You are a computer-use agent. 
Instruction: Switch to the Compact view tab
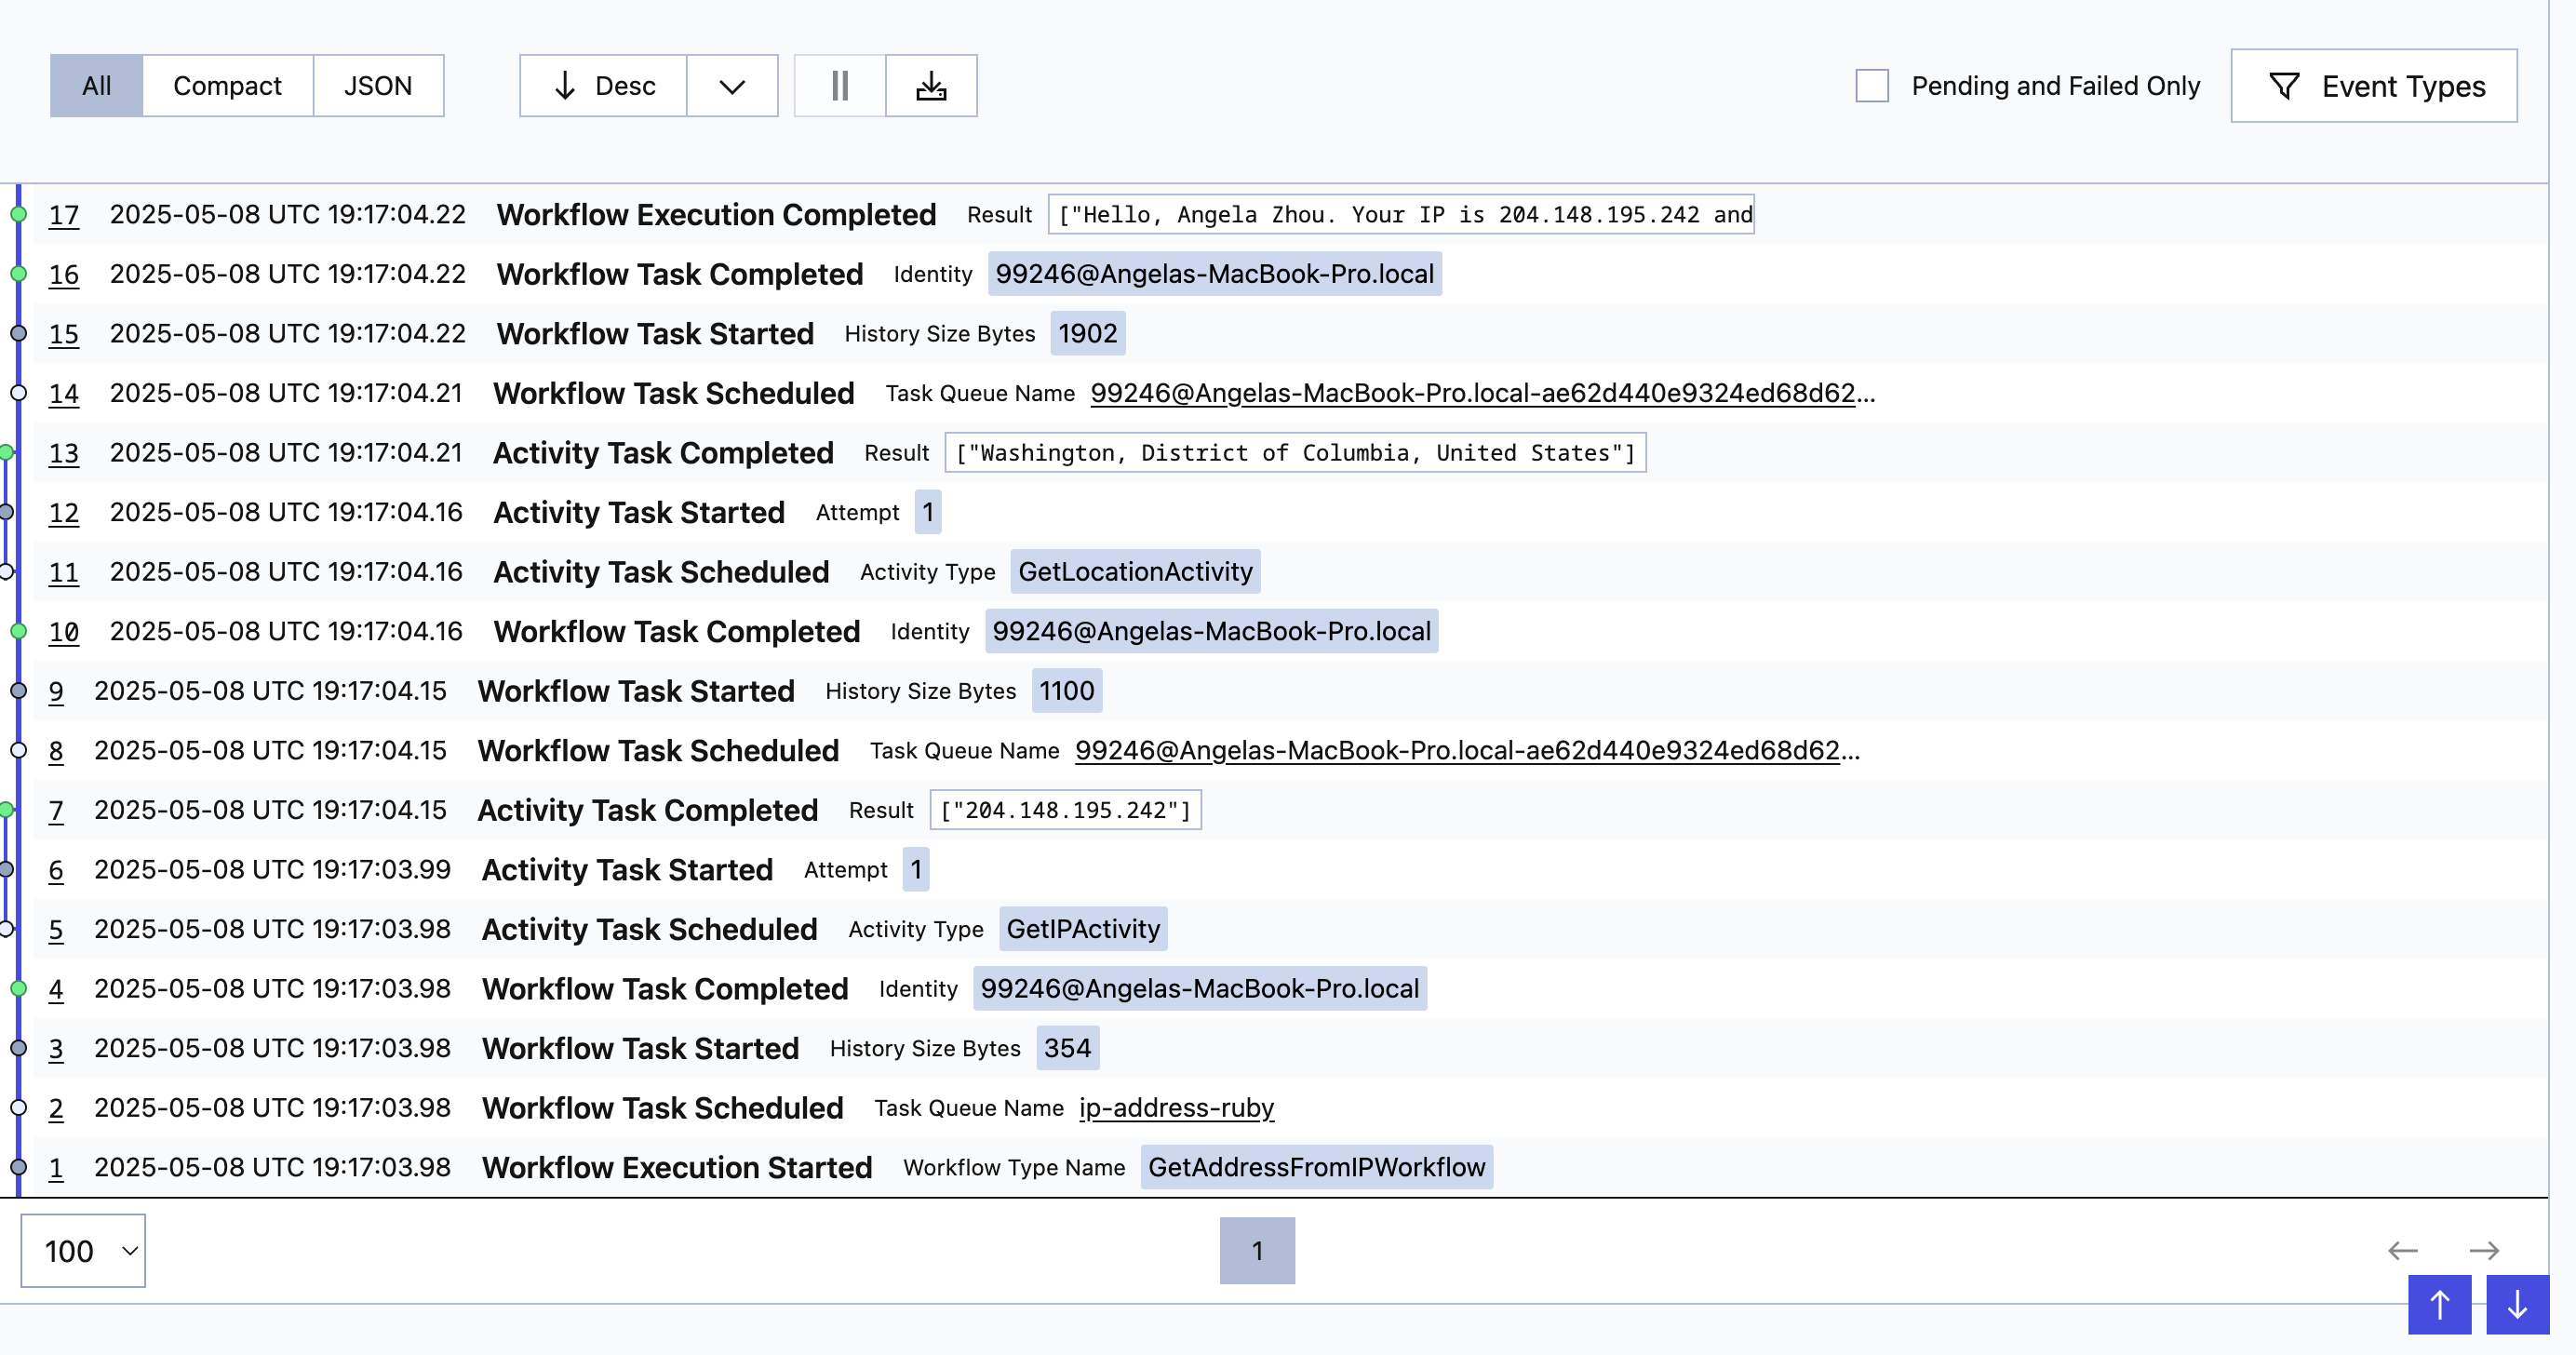pyautogui.click(x=228, y=85)
